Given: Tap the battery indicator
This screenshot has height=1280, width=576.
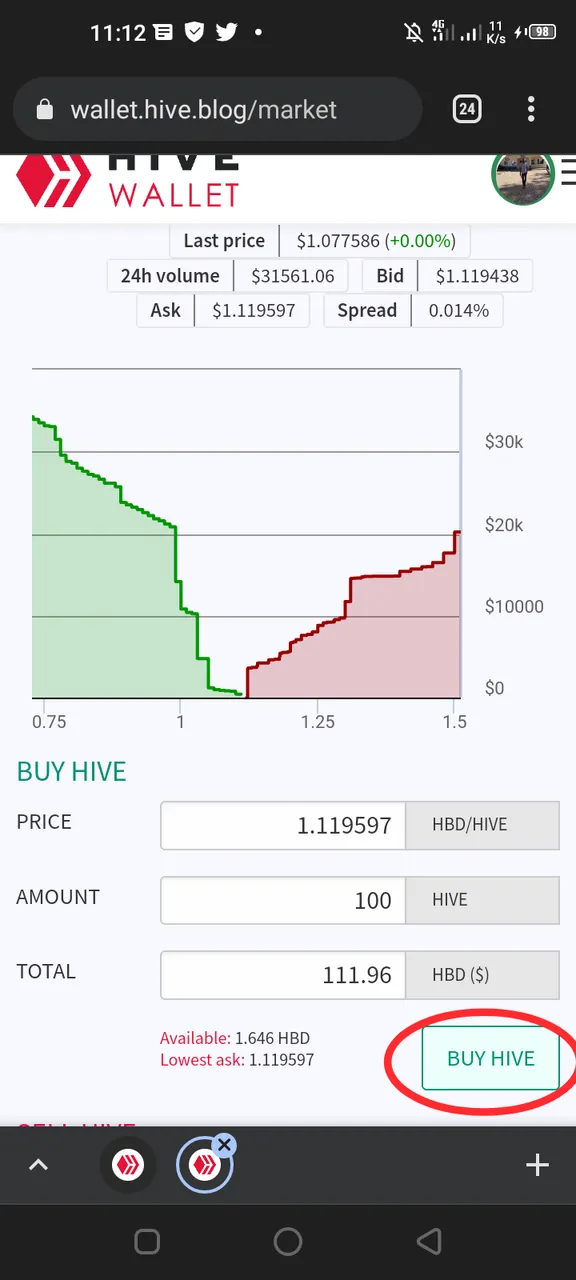Looking at the screenshot, I should (543, 32).
